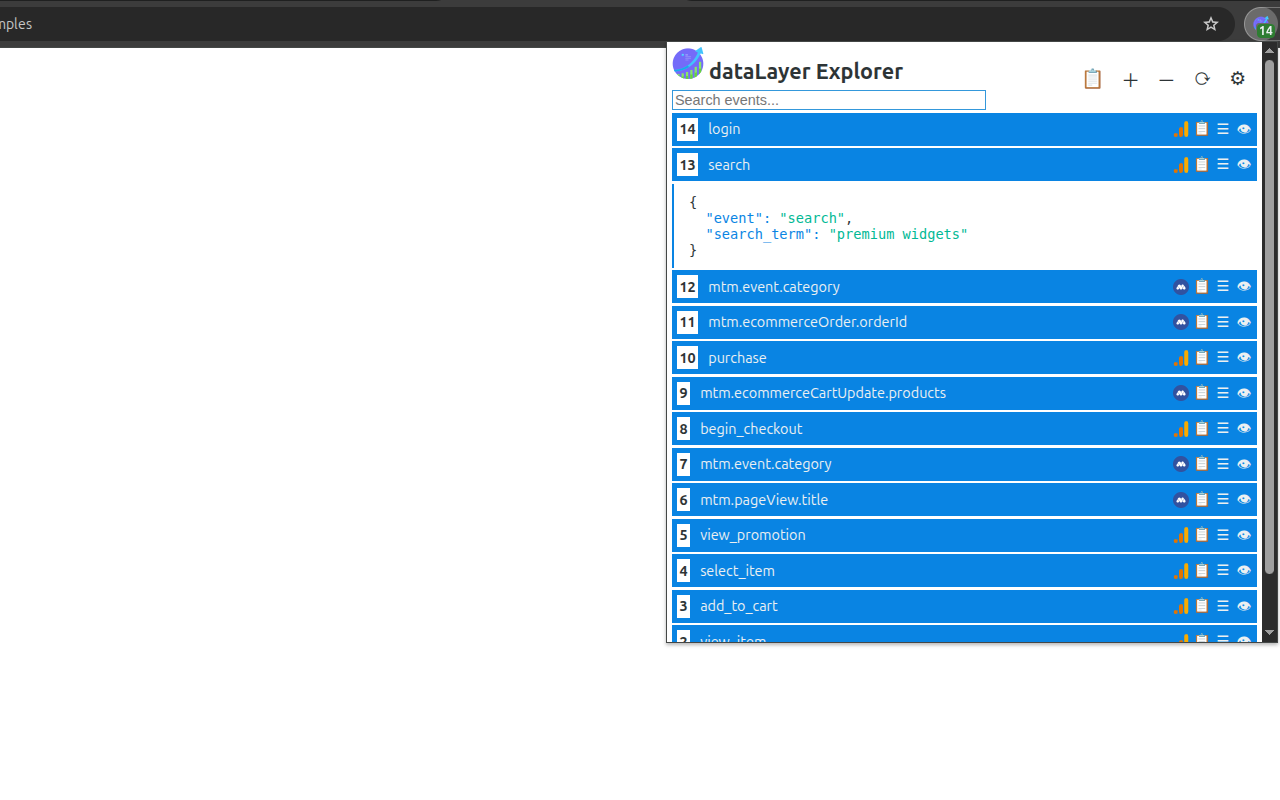
Task: Click Google Analytics icon on purchase row
Action: point(1181,358)
